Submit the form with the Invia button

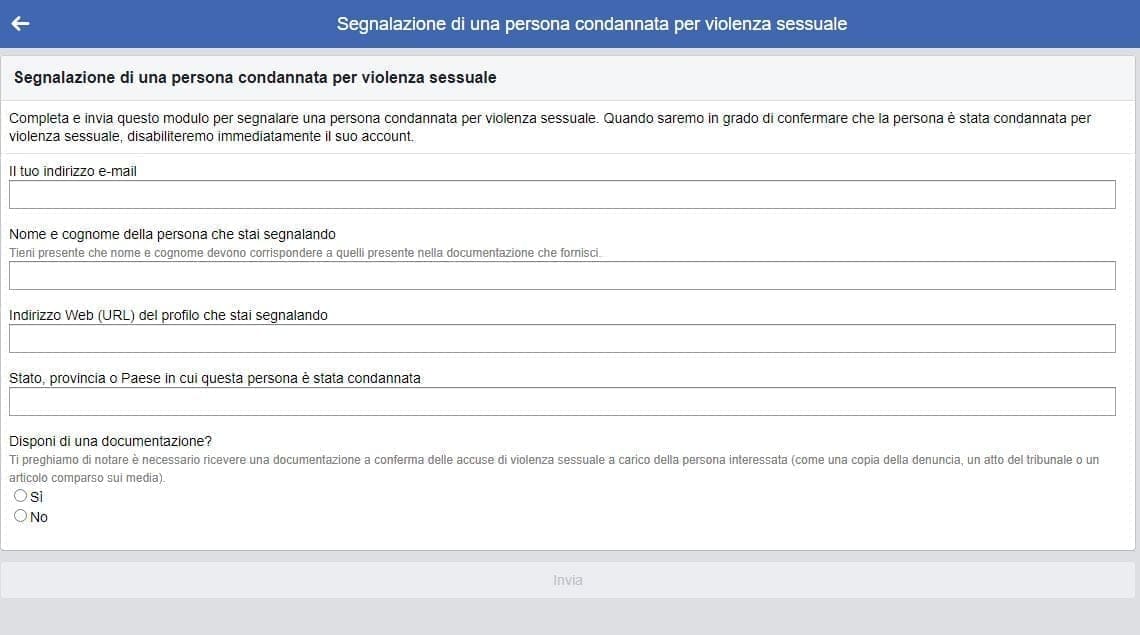pos(568,580)
